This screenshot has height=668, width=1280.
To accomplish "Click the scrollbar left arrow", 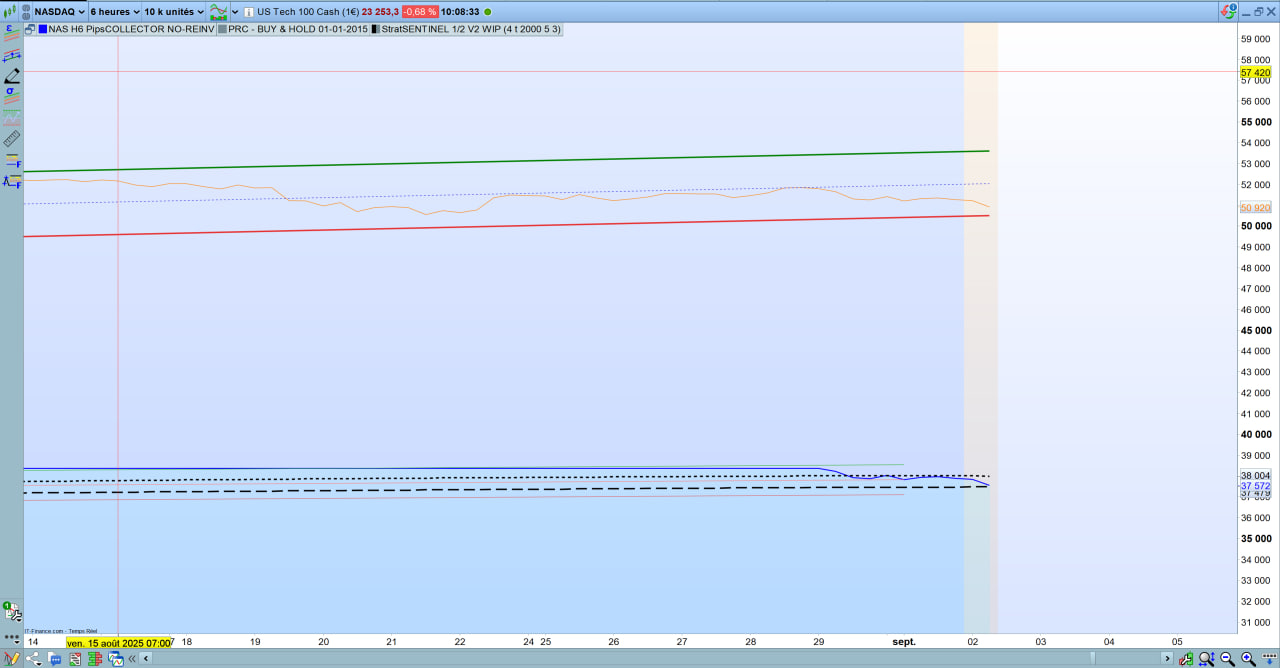I will tap(146, 659).
